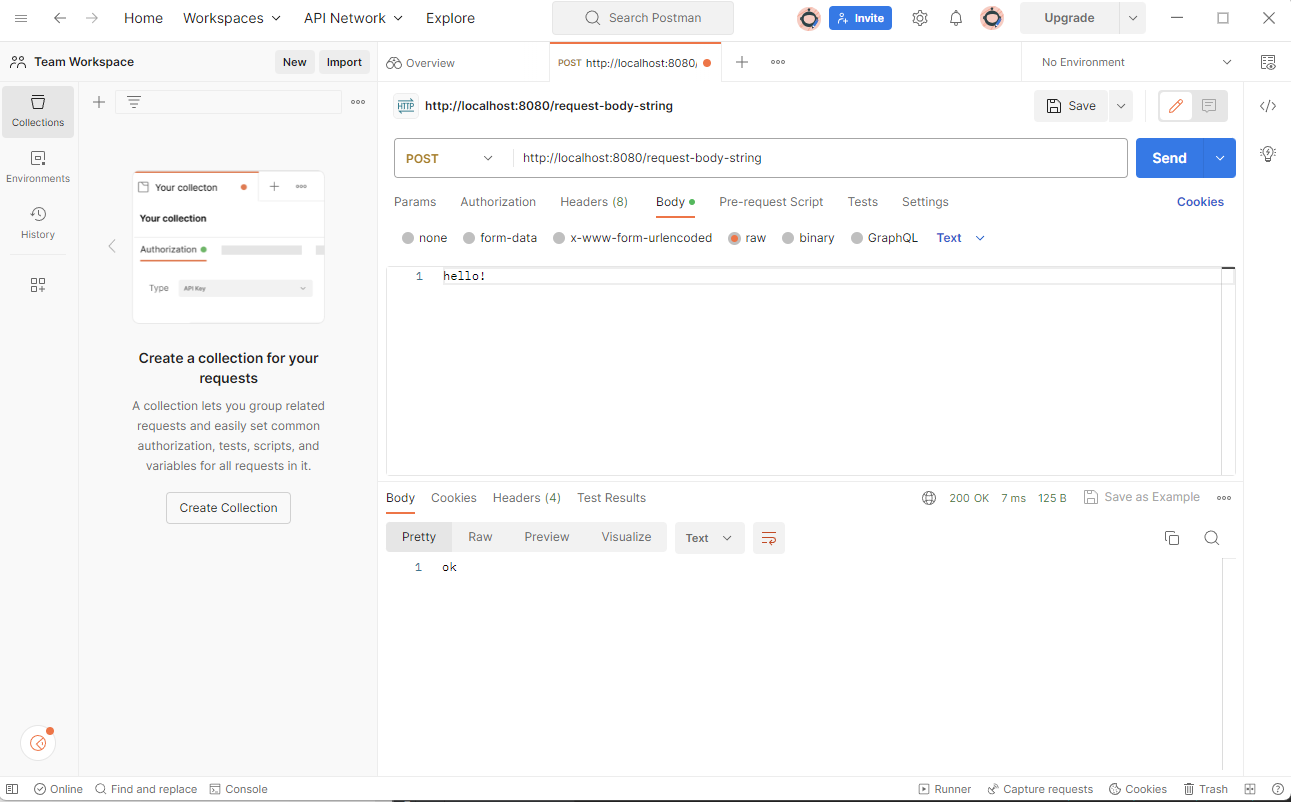Open the request Settings tab
This screenshot has width=1291, height=802.
pyautogui.click(x=925, y=202)
